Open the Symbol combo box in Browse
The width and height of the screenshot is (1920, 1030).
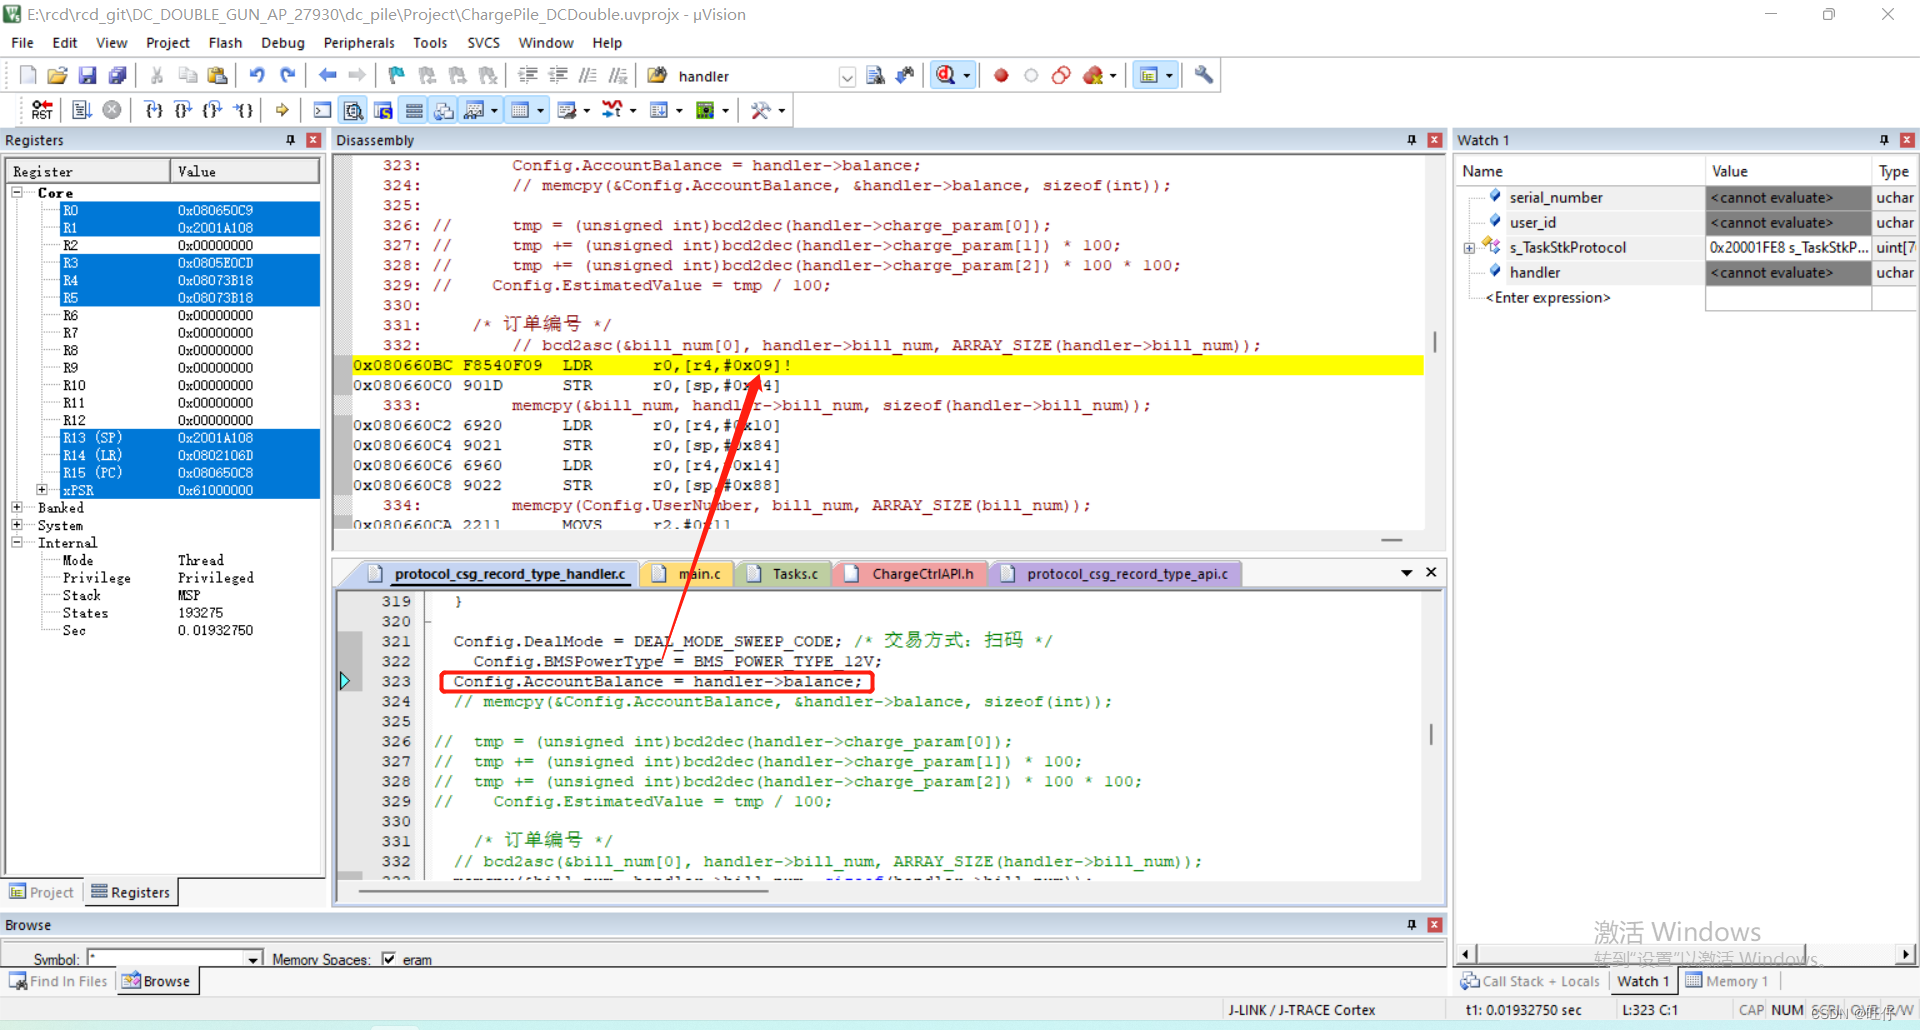tap(253, 959)
